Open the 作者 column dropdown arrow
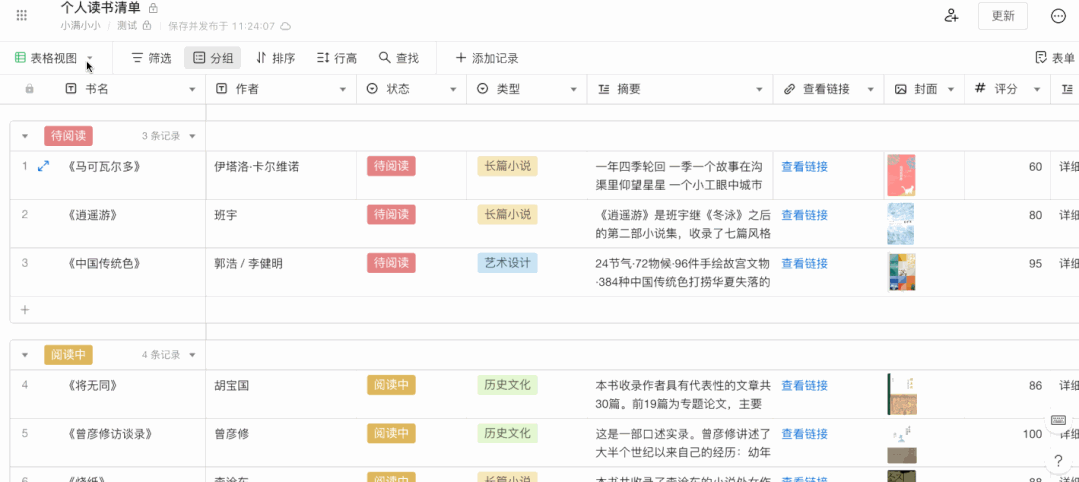The image size is (1079, 482). 343,90
